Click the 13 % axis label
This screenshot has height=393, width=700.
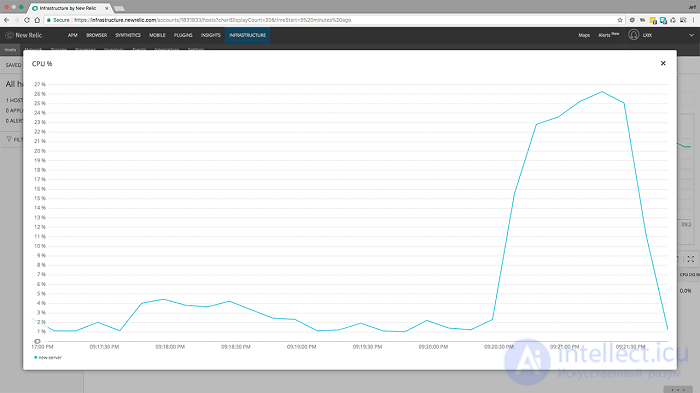[40, 217]
